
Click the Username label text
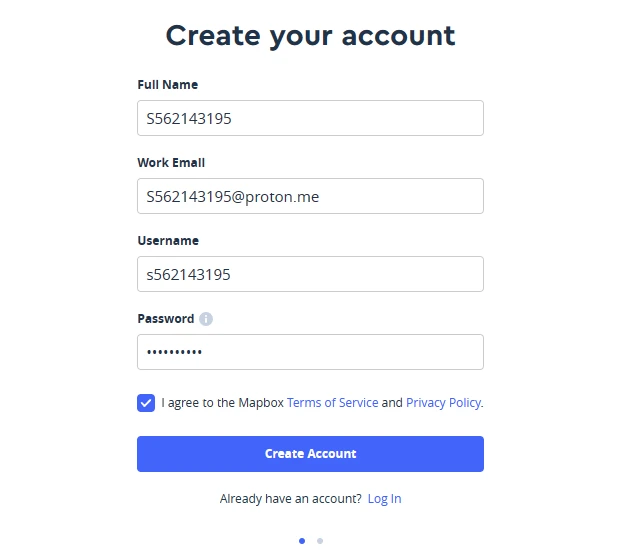pos(168,241)
